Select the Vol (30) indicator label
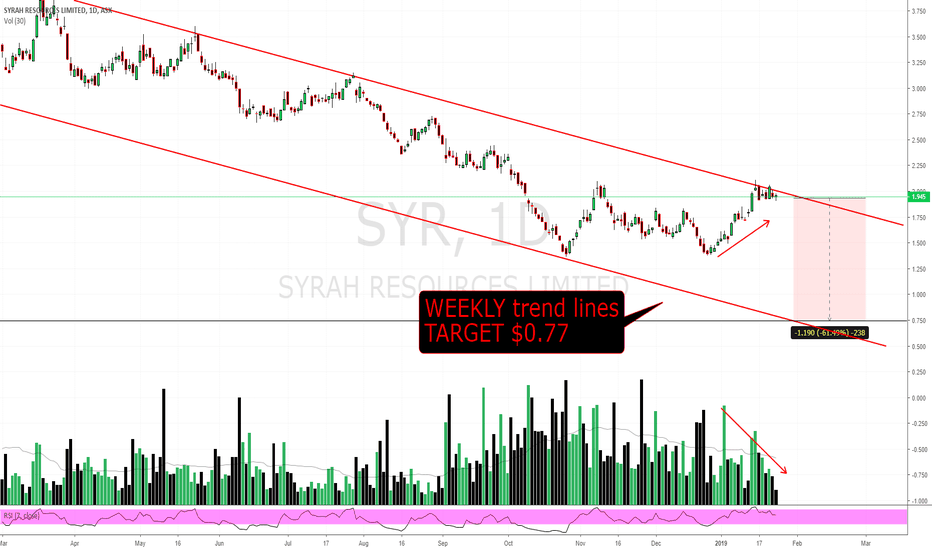The height and width of the screenshot is (550, 932). [15, 21]
